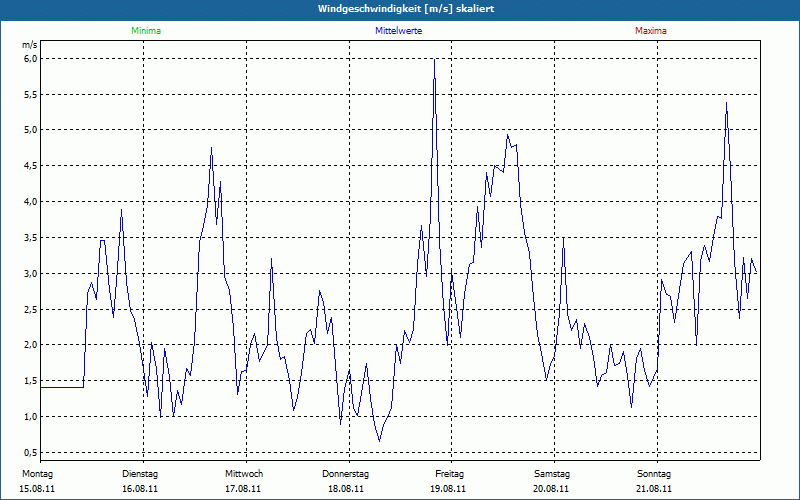Click the Sonntag day label
Screen dimensions: 800x500
654,474
